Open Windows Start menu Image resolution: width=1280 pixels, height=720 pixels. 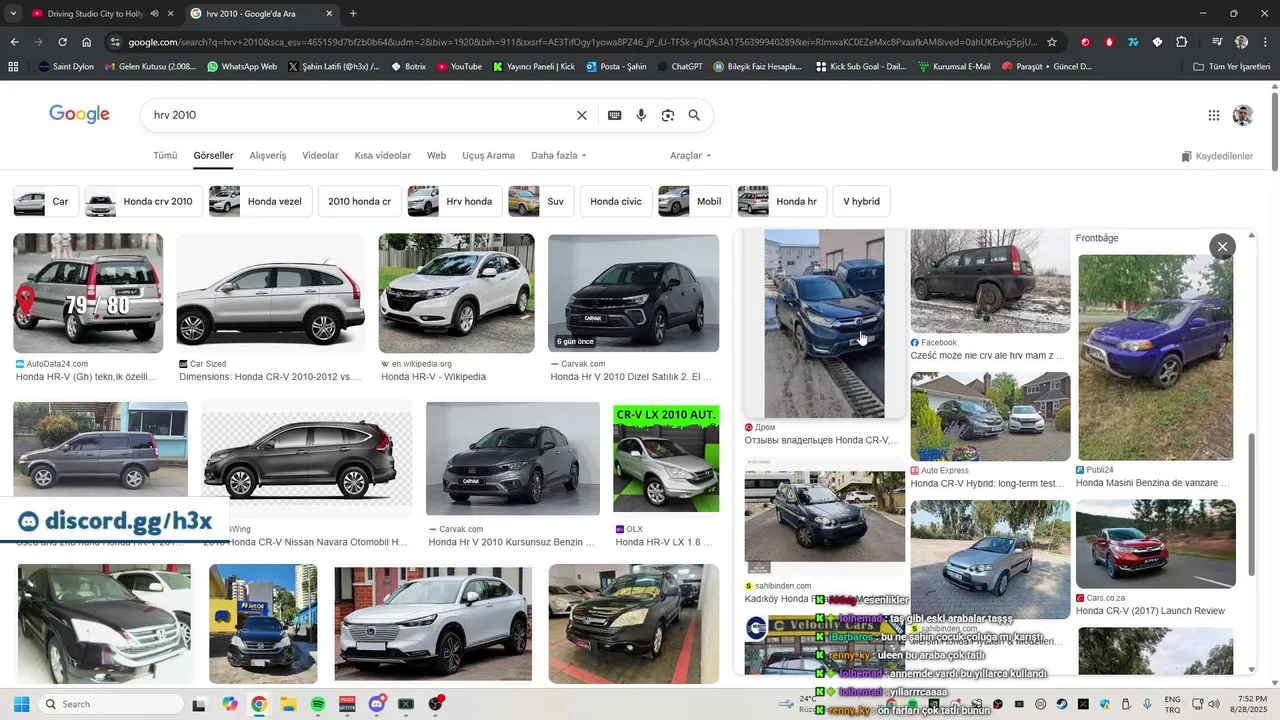[21, 704]
